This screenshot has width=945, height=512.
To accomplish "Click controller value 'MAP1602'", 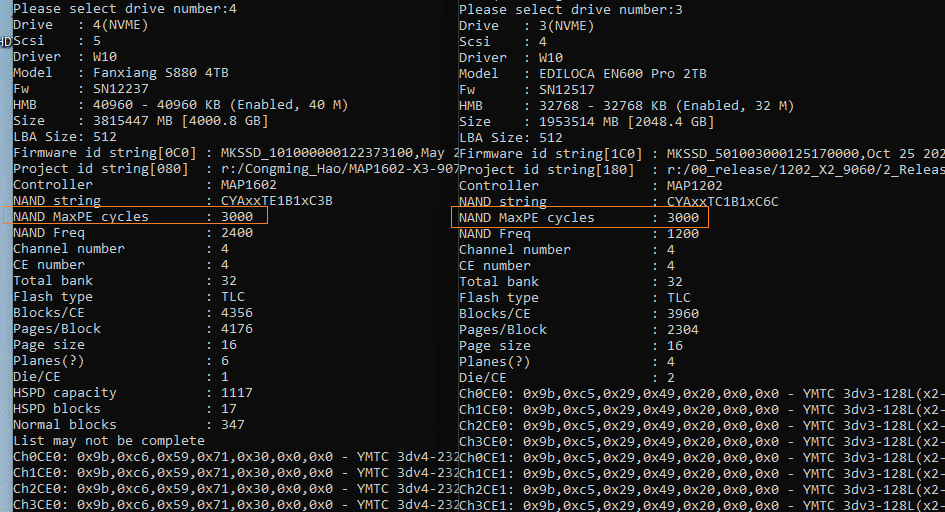I will [248, 184].
